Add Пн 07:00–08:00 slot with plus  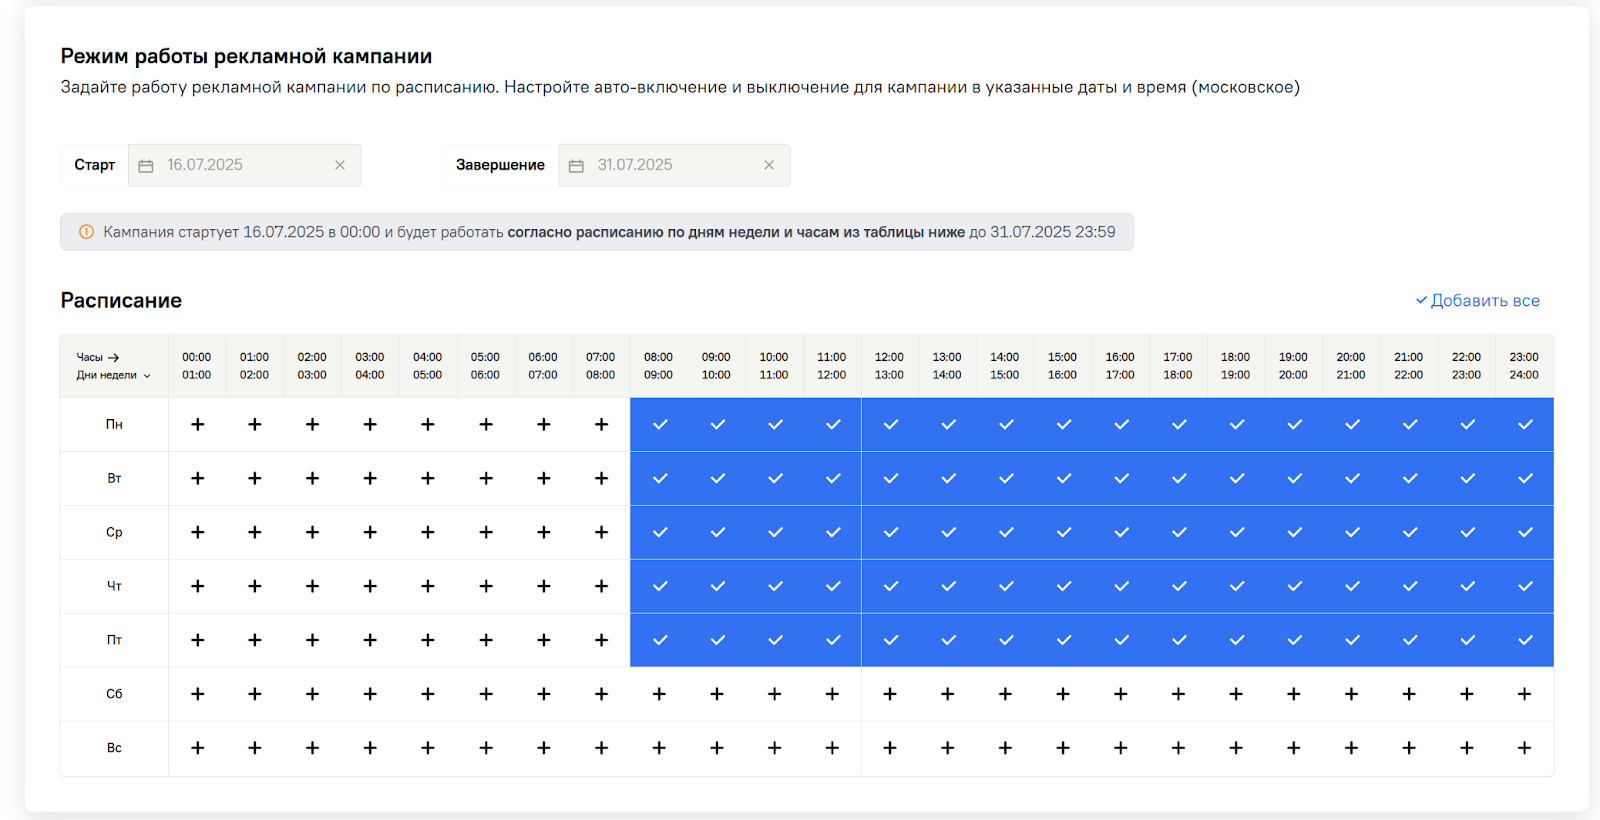tap(601, 425)
